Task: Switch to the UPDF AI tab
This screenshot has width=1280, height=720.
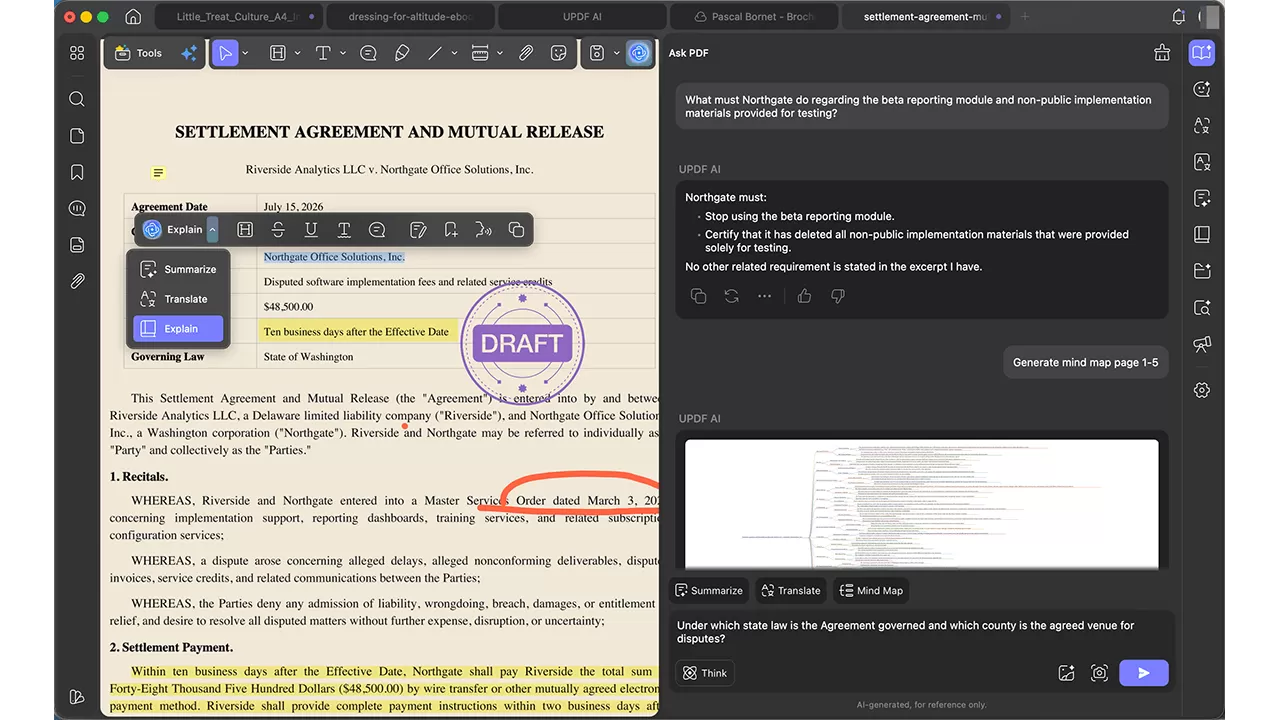Action: point(582,17)
